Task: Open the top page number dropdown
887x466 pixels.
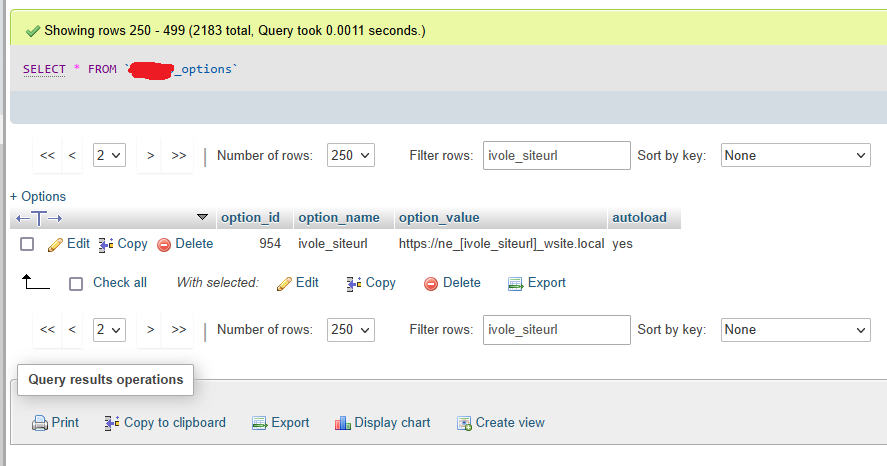Action: (x=109, y=156)
